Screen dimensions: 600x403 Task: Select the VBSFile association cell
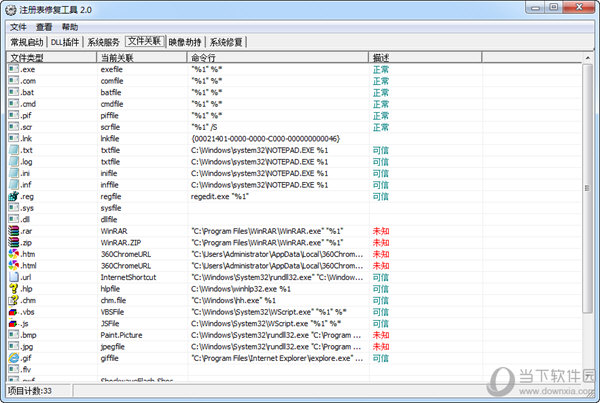pyautogui.click(x=112, y=312)
